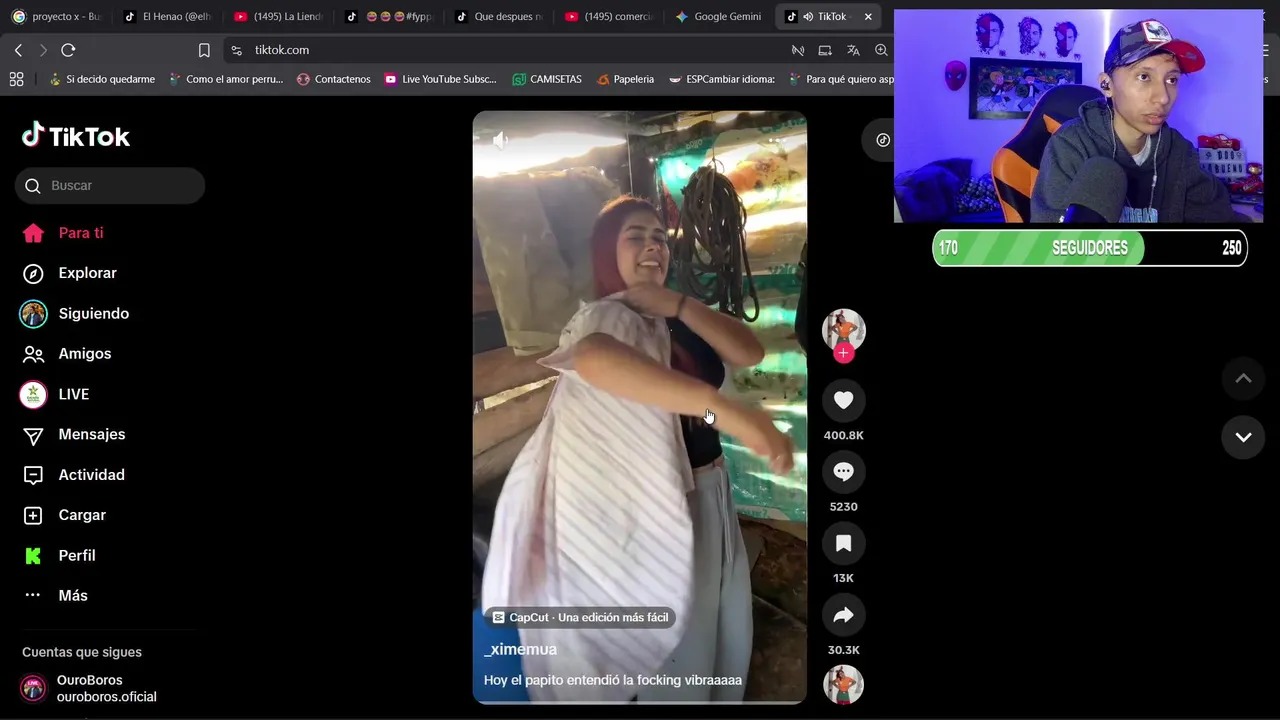Switch to #fypp TikTok tab

coord(388,17)
